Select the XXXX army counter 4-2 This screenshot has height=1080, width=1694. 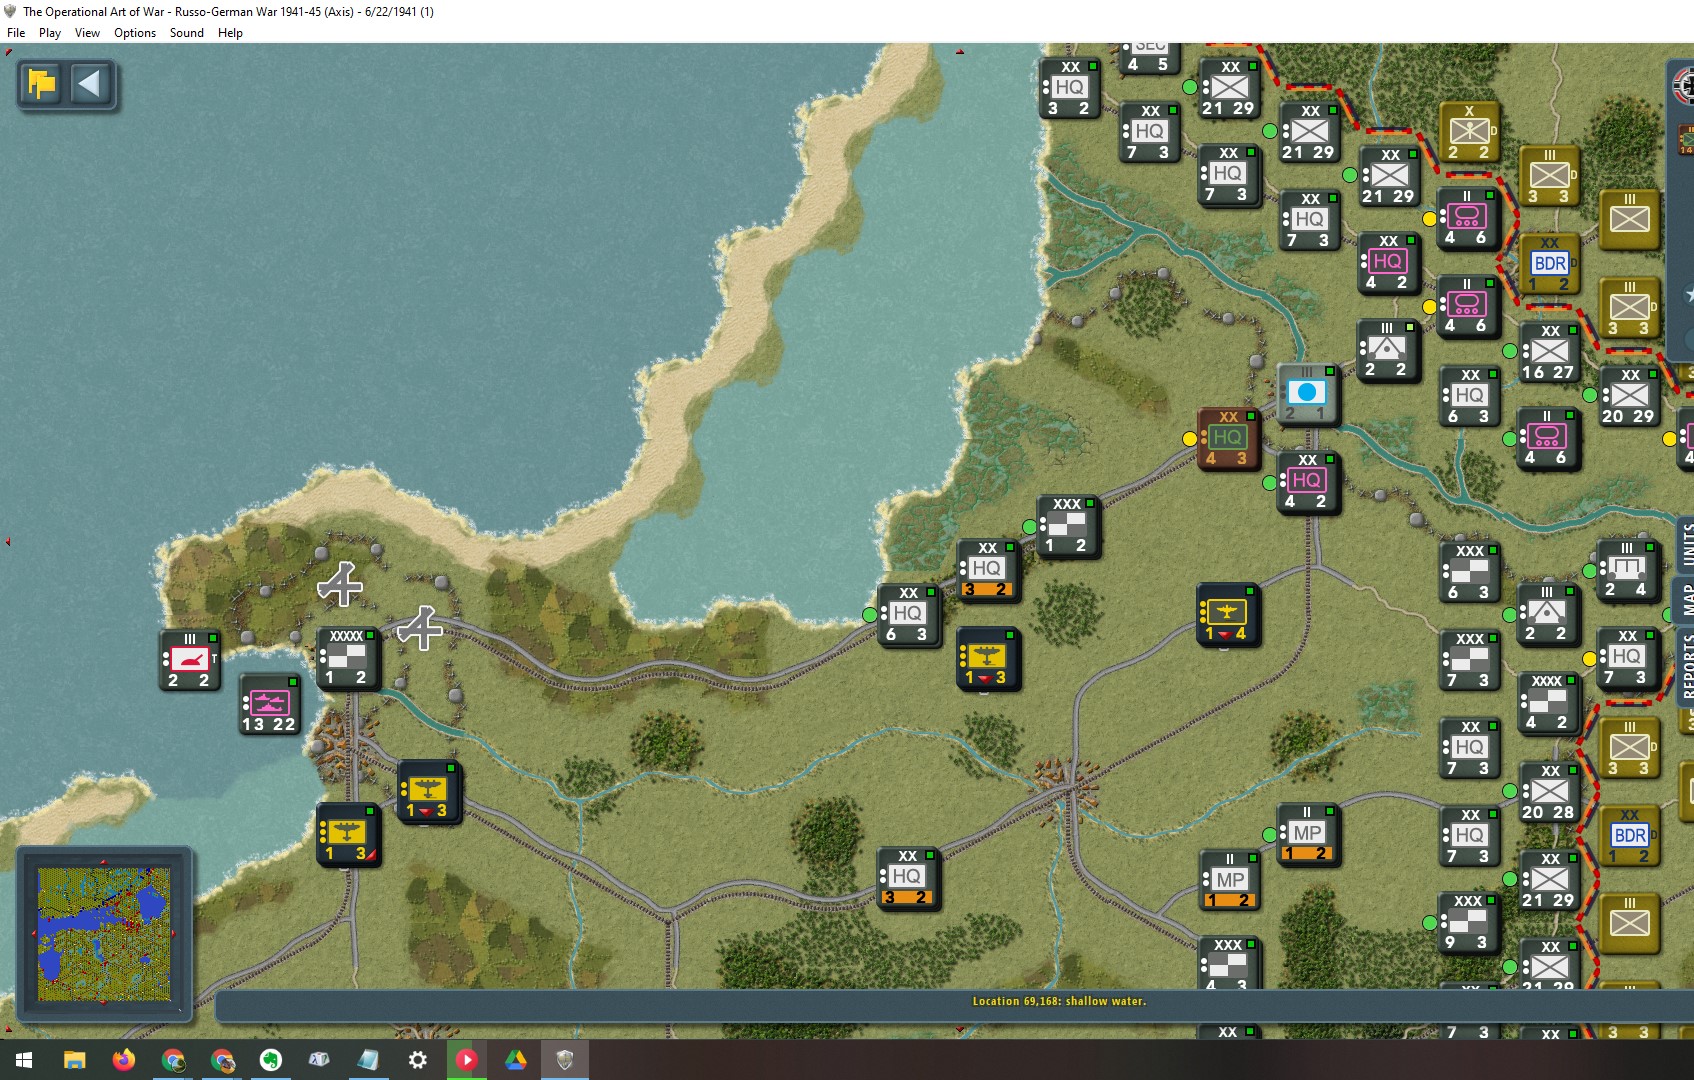tap(1547, 702)
